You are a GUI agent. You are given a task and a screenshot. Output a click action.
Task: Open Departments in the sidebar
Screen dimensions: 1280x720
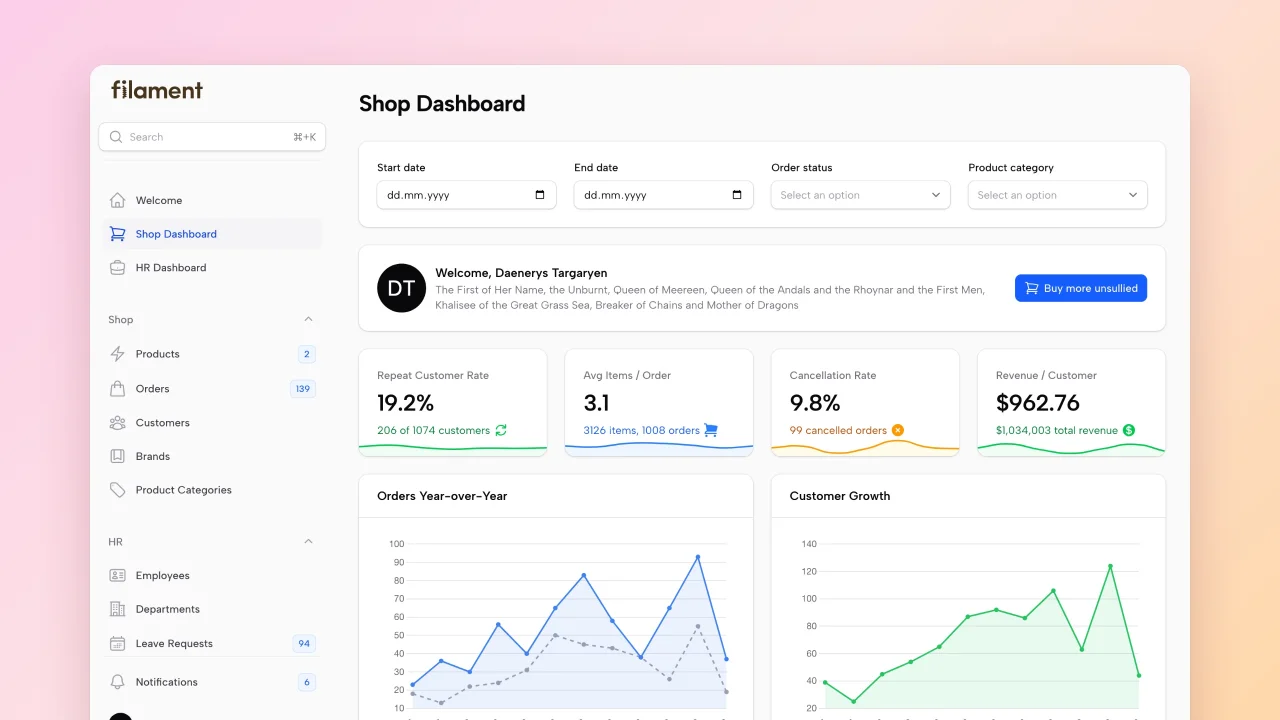pos(212,609)
